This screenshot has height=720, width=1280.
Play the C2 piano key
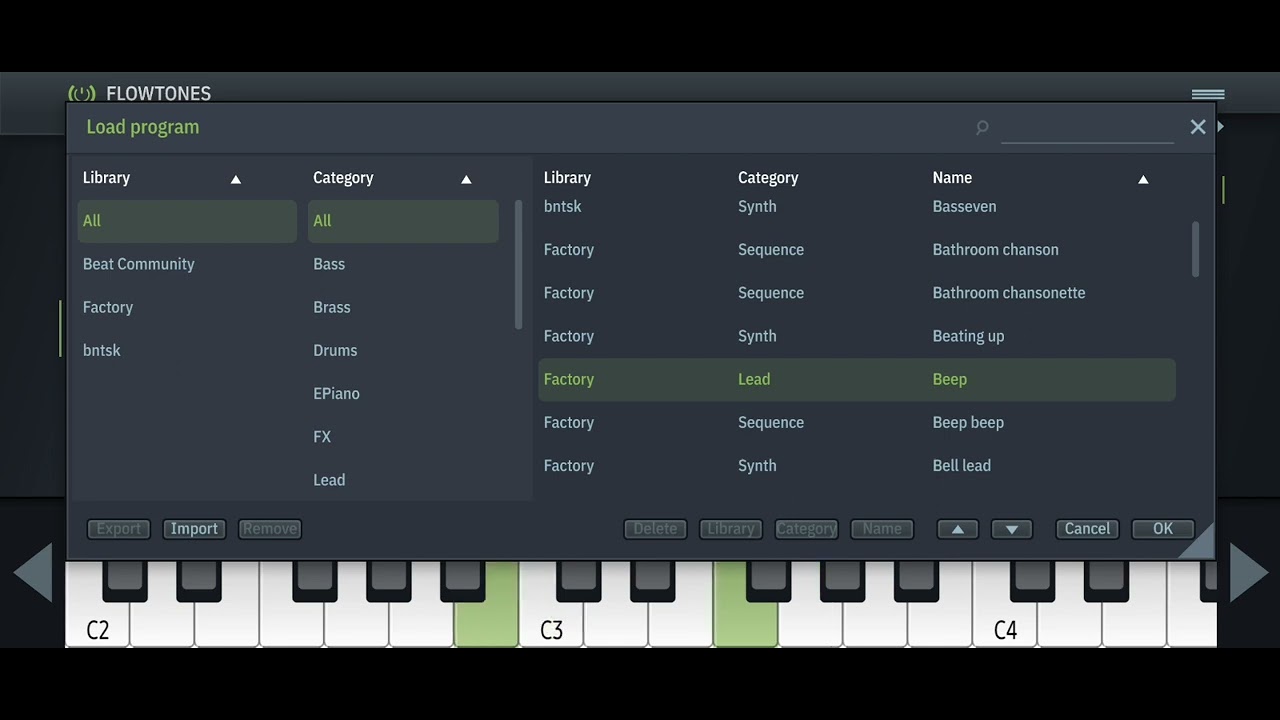click(97, 625)
